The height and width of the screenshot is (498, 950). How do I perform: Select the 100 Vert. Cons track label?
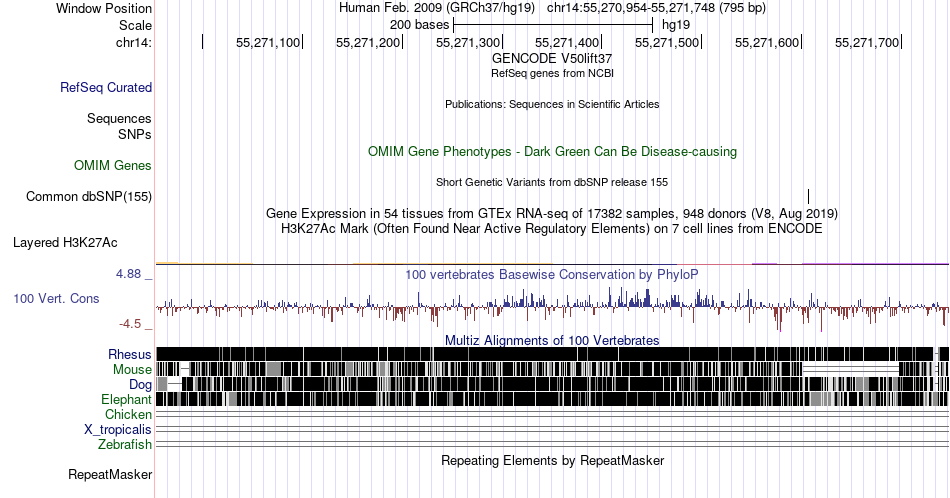[x=56, y=298]
